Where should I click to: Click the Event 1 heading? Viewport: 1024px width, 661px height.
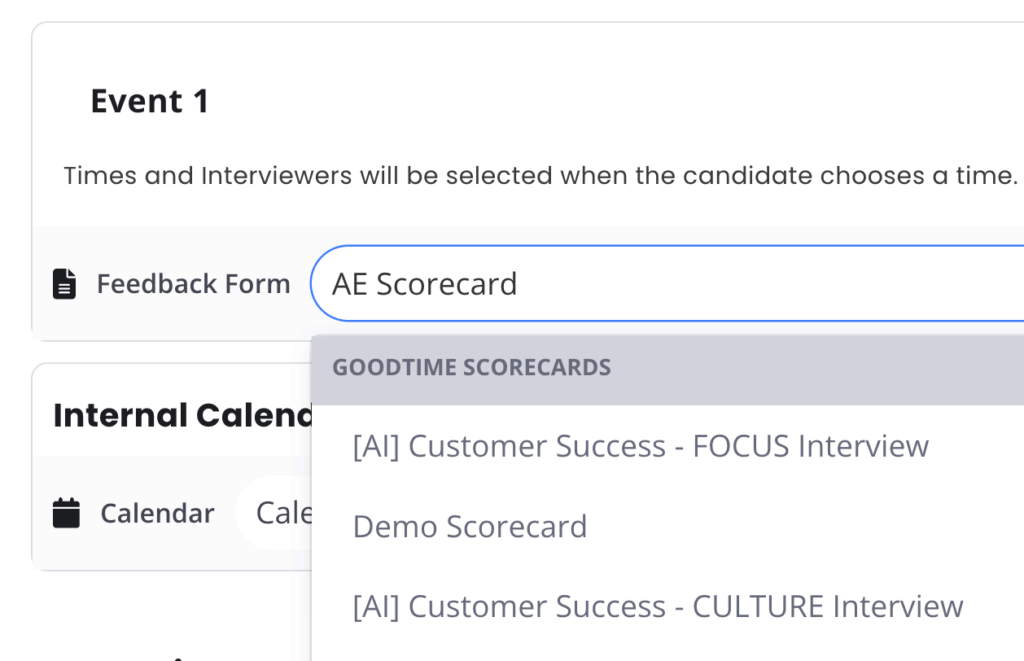point(149,102)
